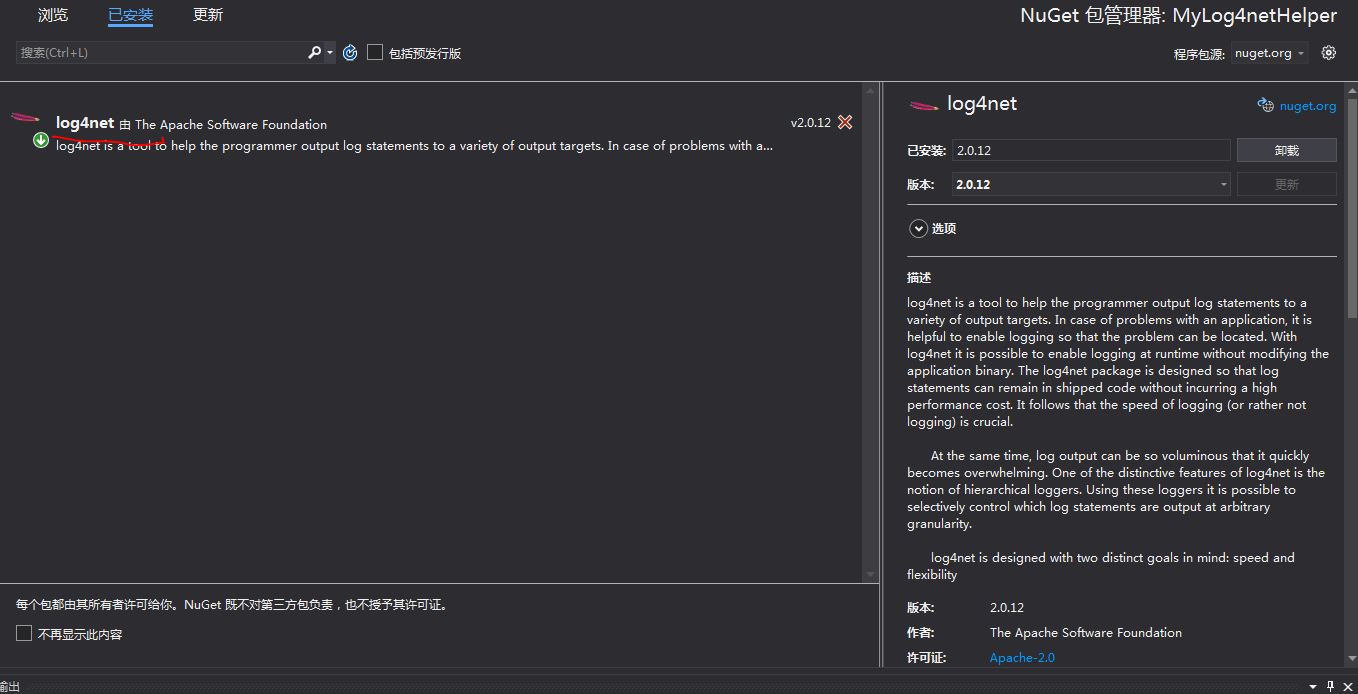
Task: Click the log4net icon in the details pane header
Action: (923, 103)
